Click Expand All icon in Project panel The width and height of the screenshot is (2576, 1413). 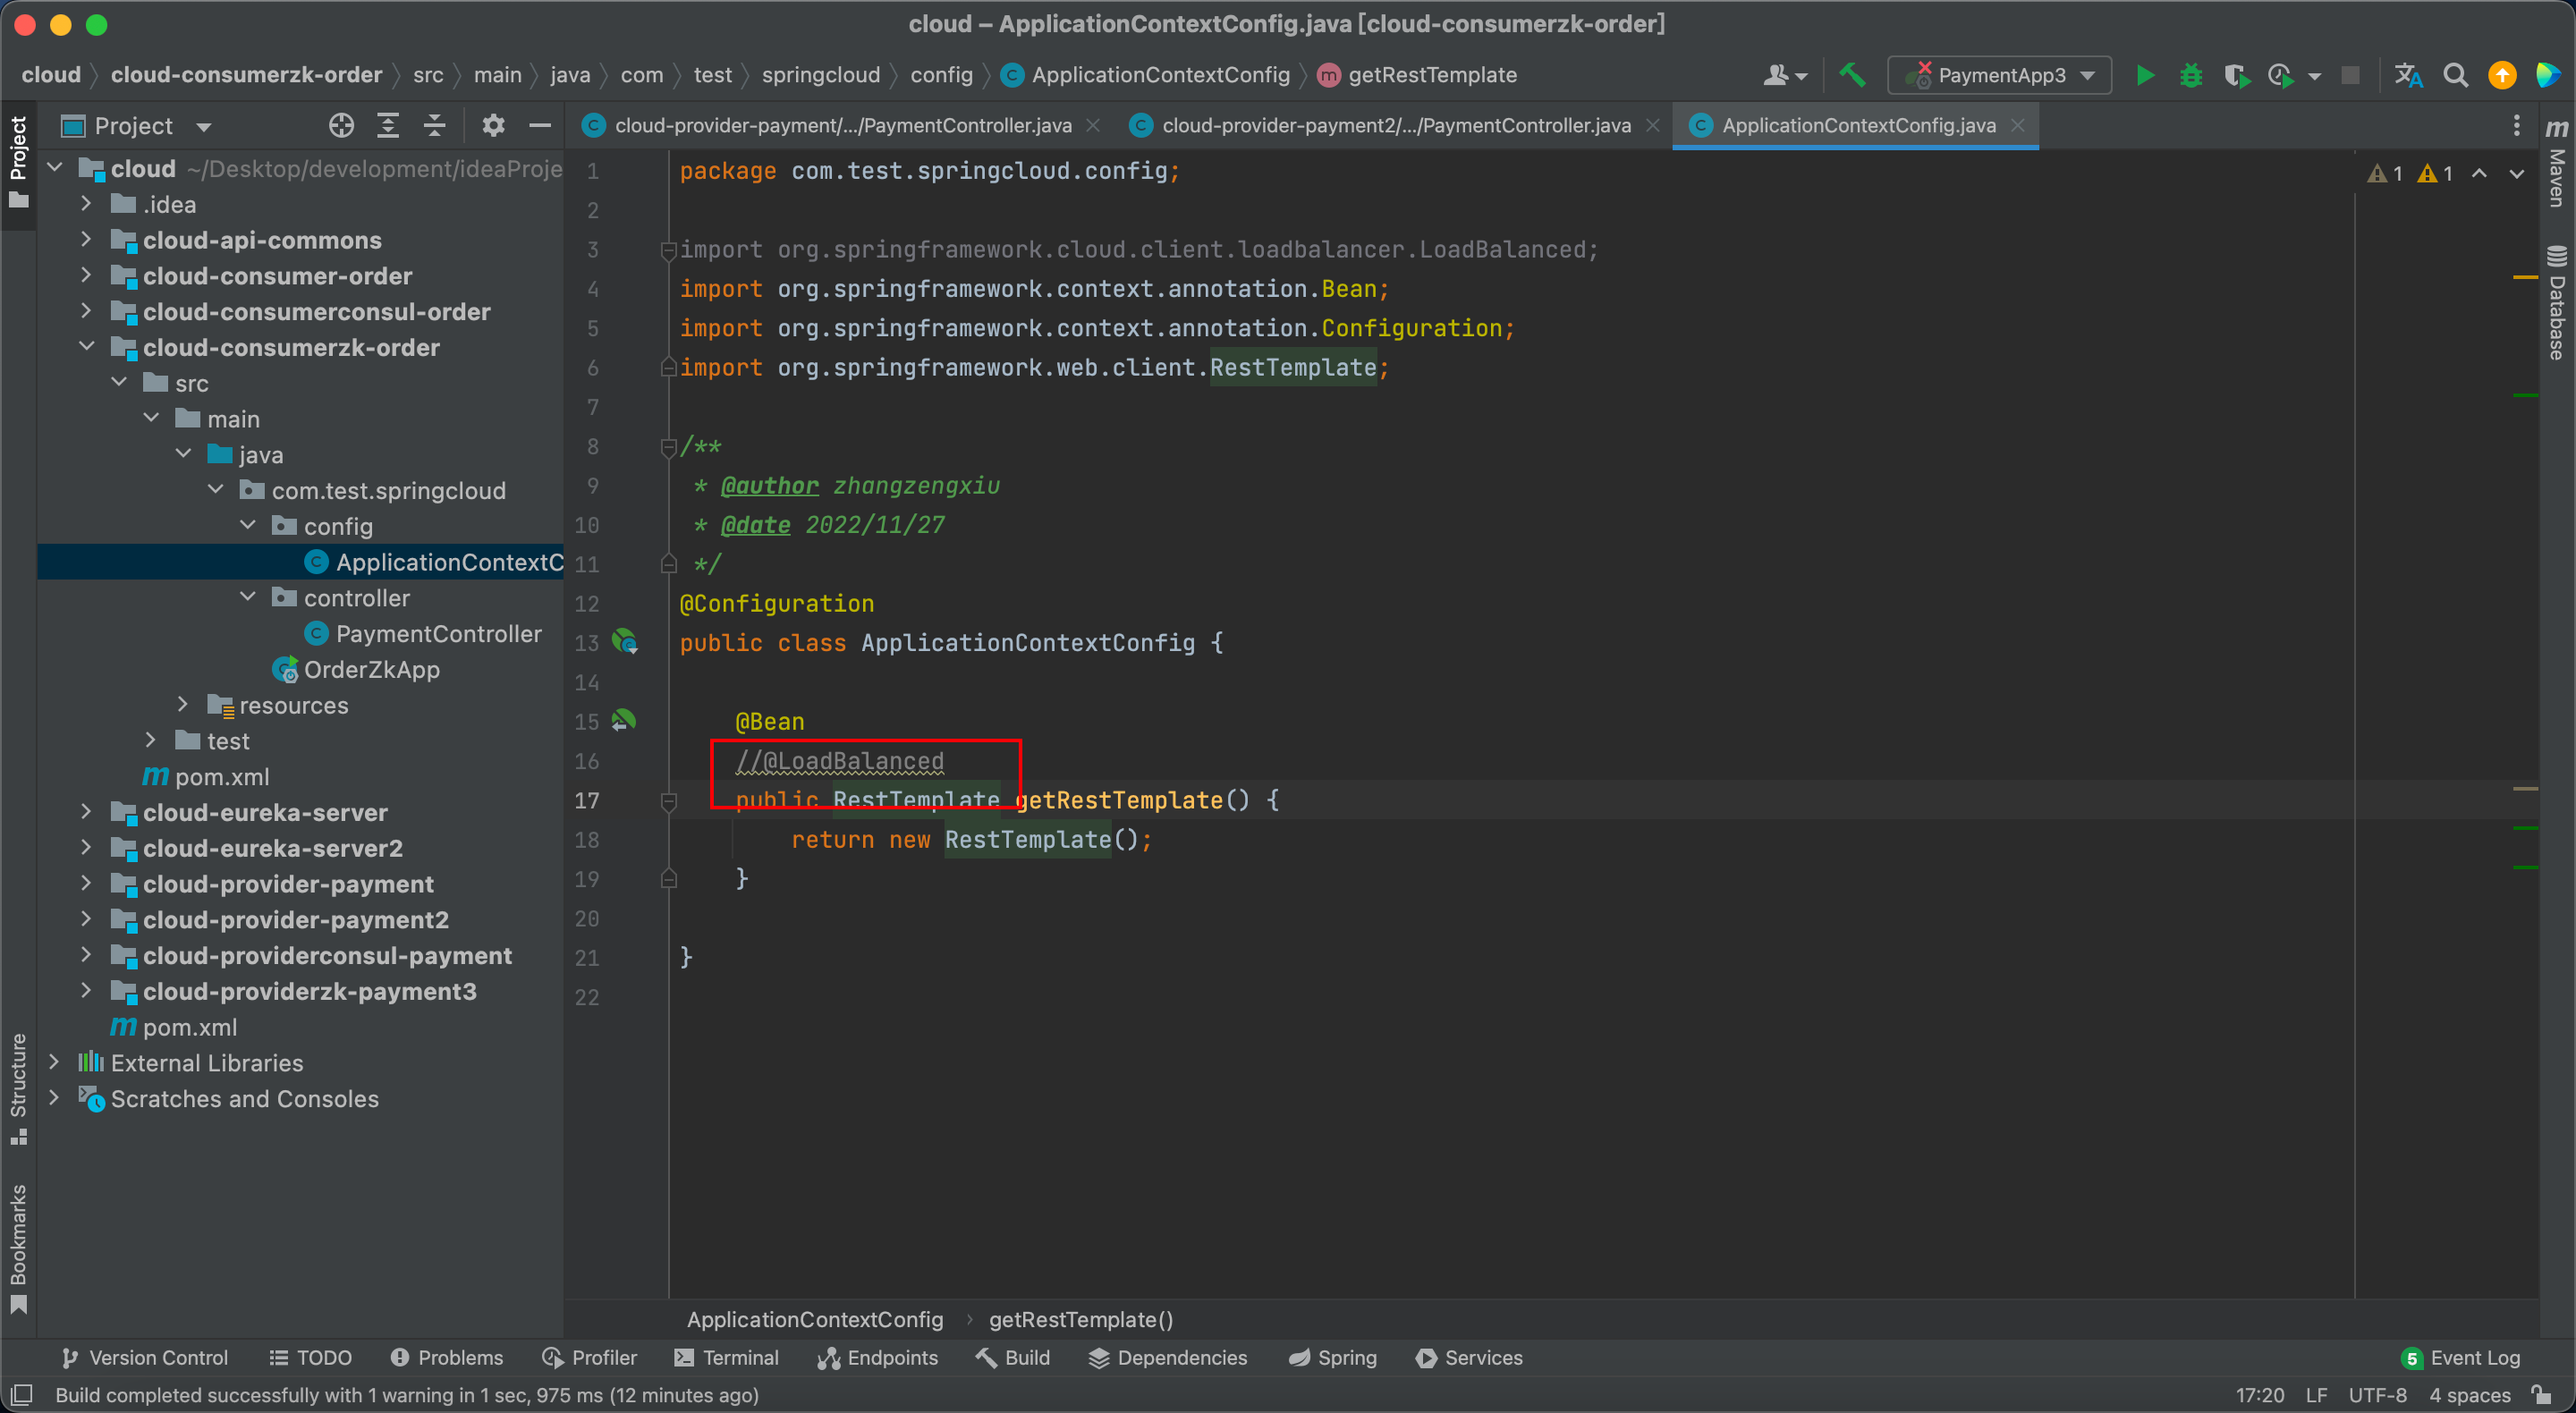tap(387, 125)
